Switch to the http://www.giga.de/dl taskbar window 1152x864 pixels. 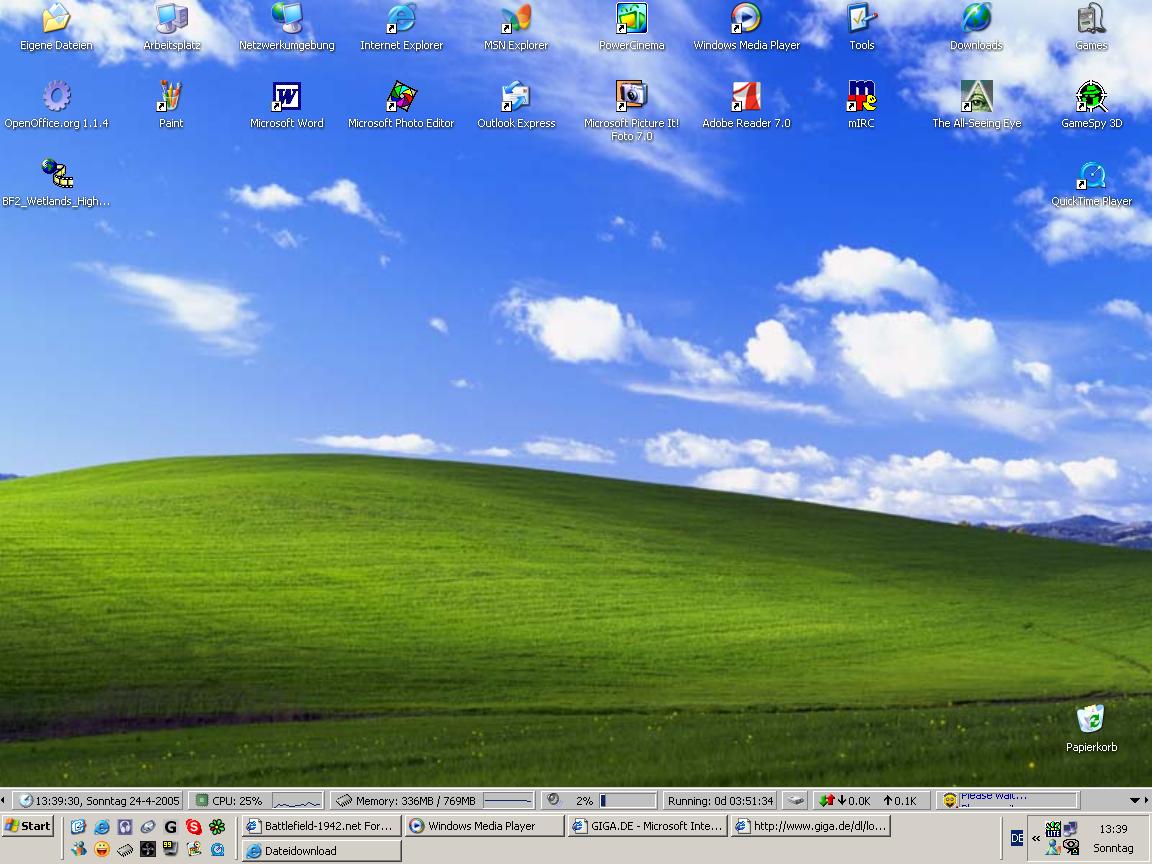pyautogui.click(x=811, y=826)
